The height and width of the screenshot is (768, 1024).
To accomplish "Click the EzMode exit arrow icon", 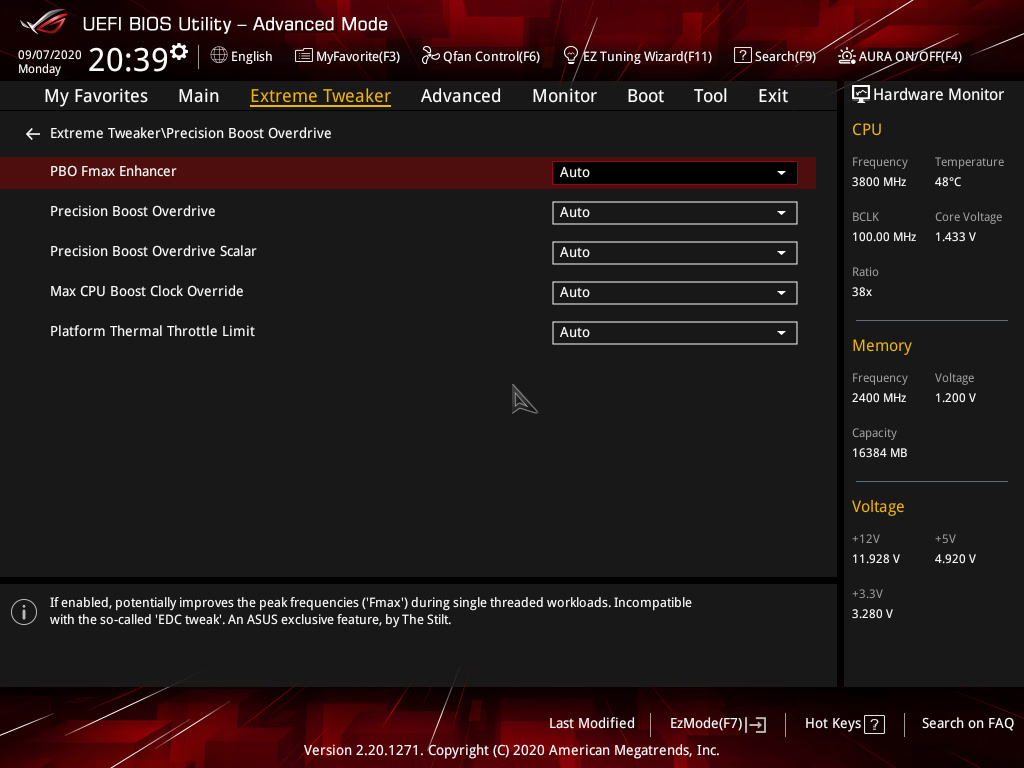I will coord(756,724).
